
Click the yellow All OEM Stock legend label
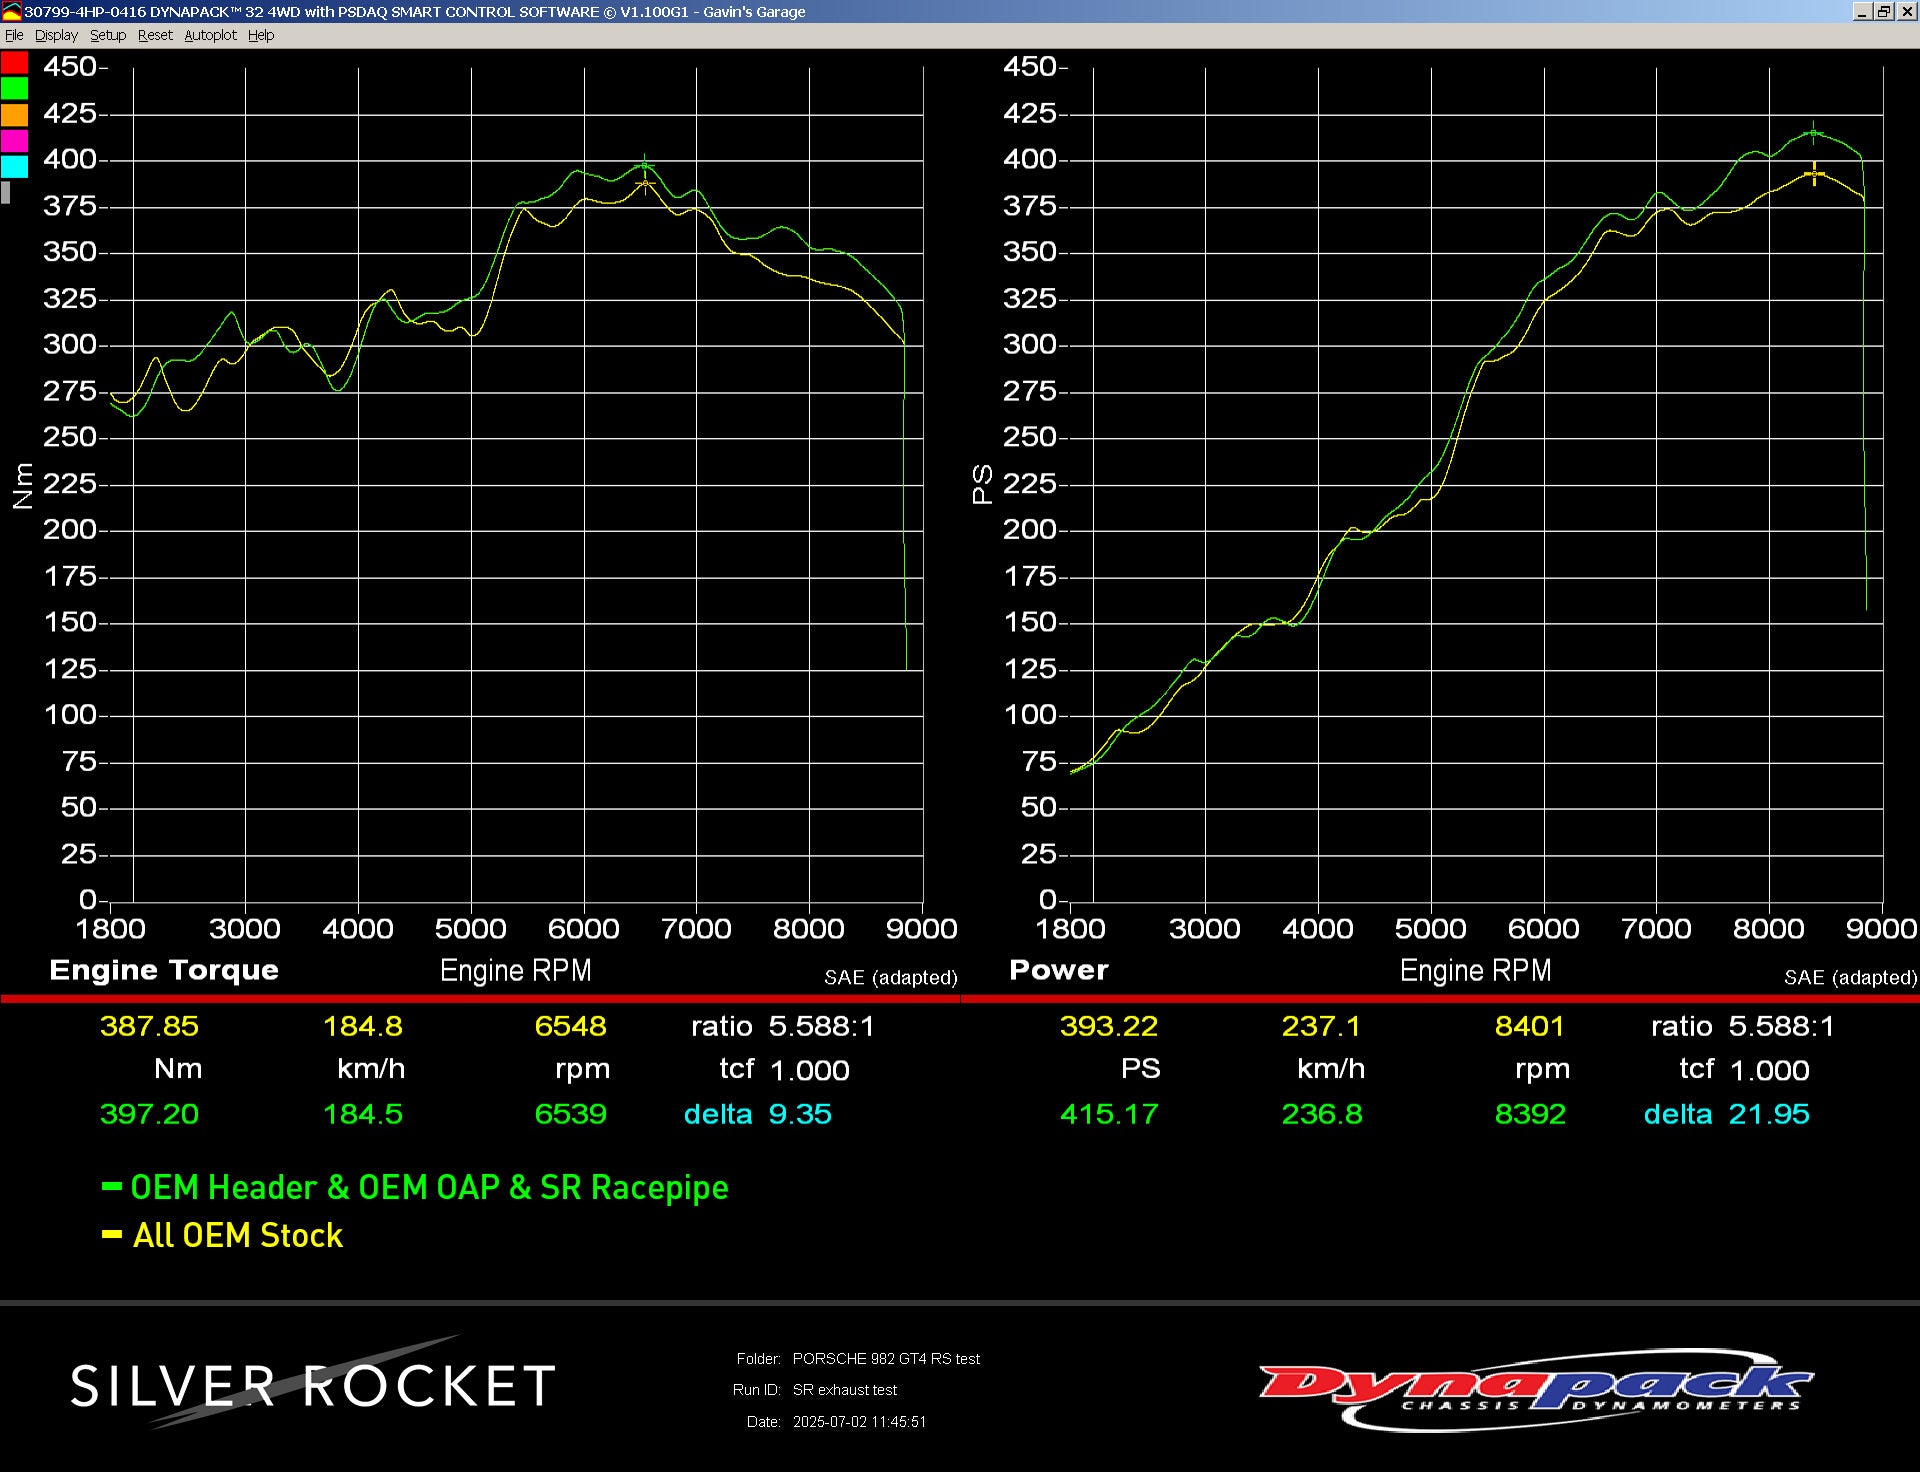pyautogui.click(x=237, y=1235)
